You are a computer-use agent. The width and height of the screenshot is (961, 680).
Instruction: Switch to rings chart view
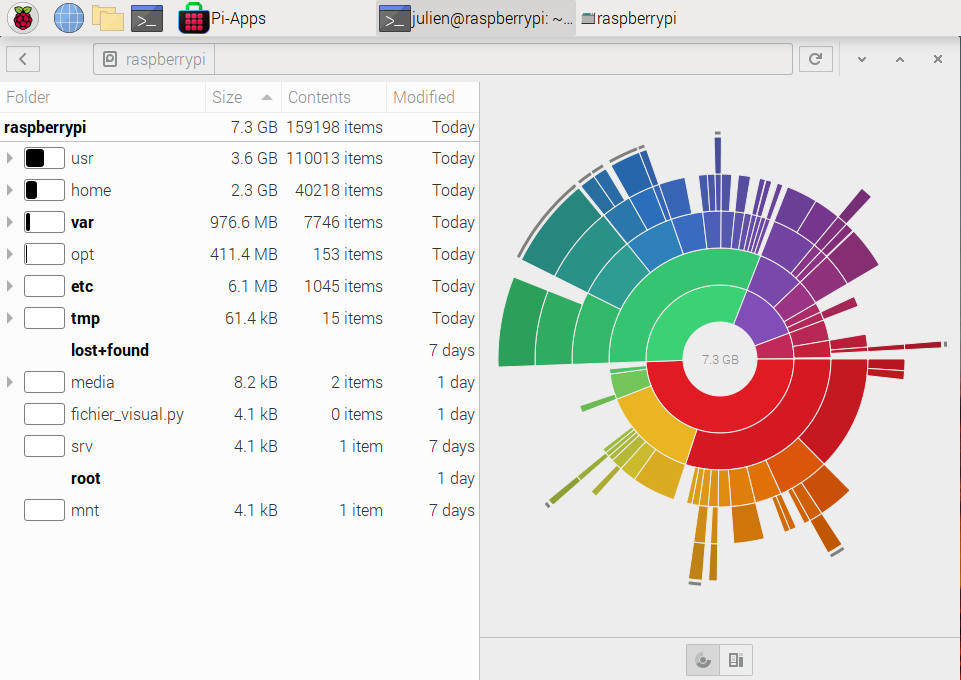pos(703,660)
